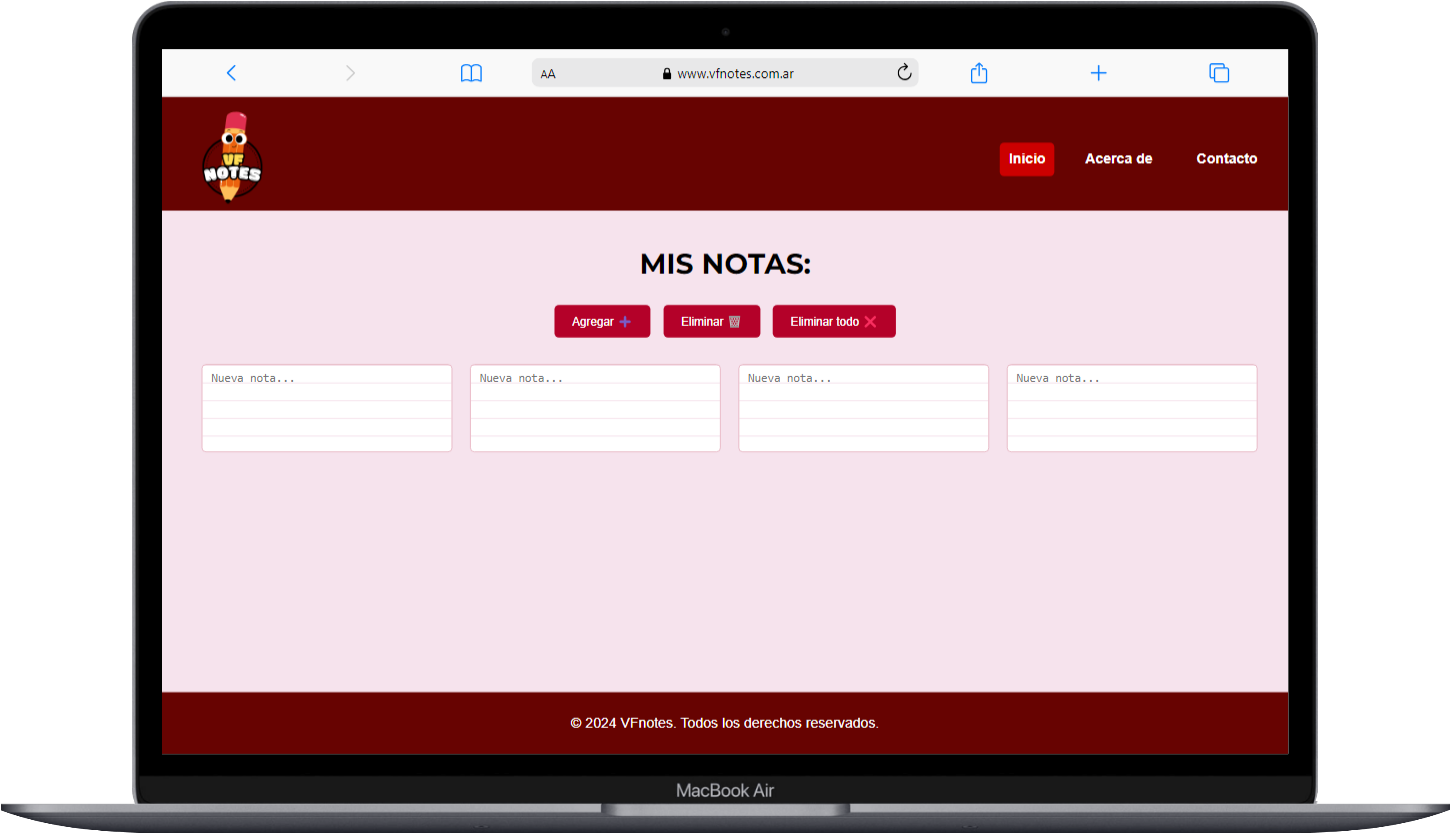The height and width of the screenshot is (833, 1450).
Task: Open a new tab with the plus icon
Action: pyautogui.click(x=1098, y=72)
